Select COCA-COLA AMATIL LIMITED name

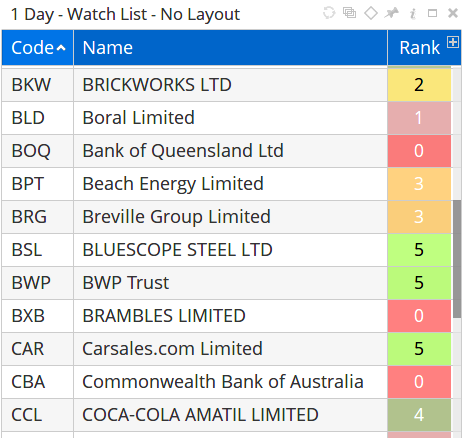click(230, 415)
